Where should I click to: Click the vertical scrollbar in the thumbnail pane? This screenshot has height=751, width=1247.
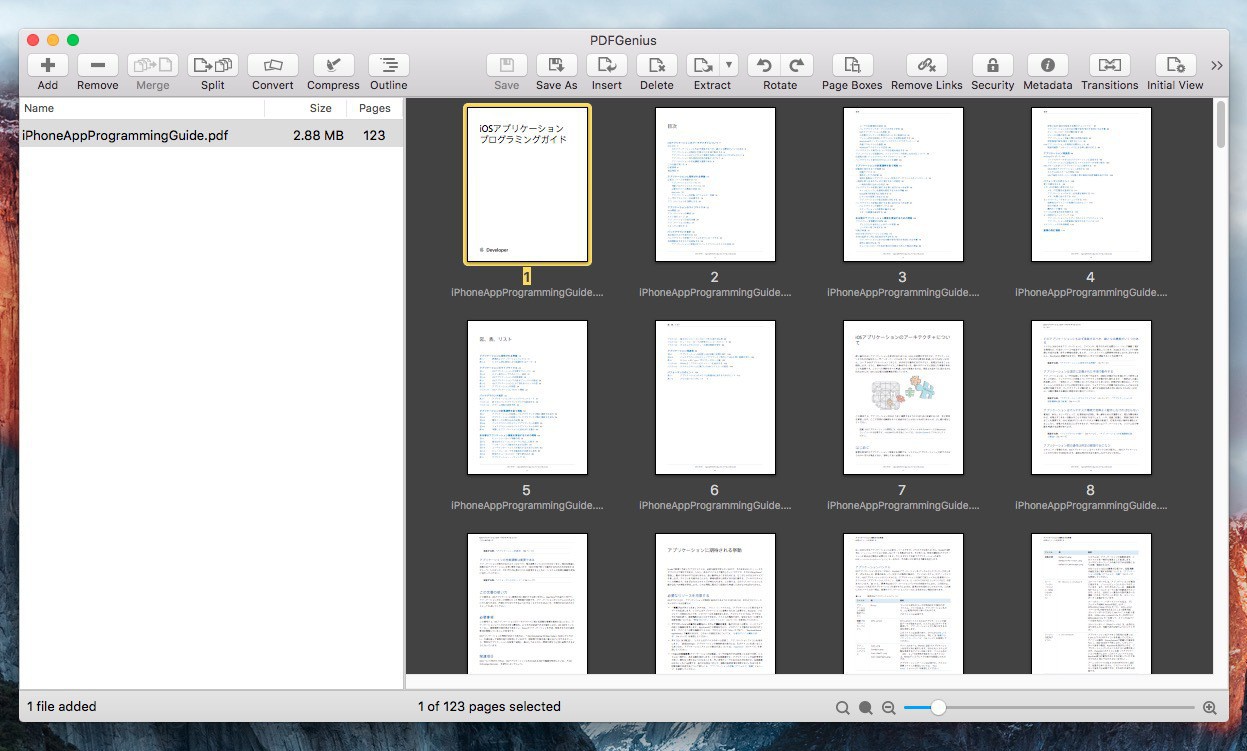coord(1220,125)
